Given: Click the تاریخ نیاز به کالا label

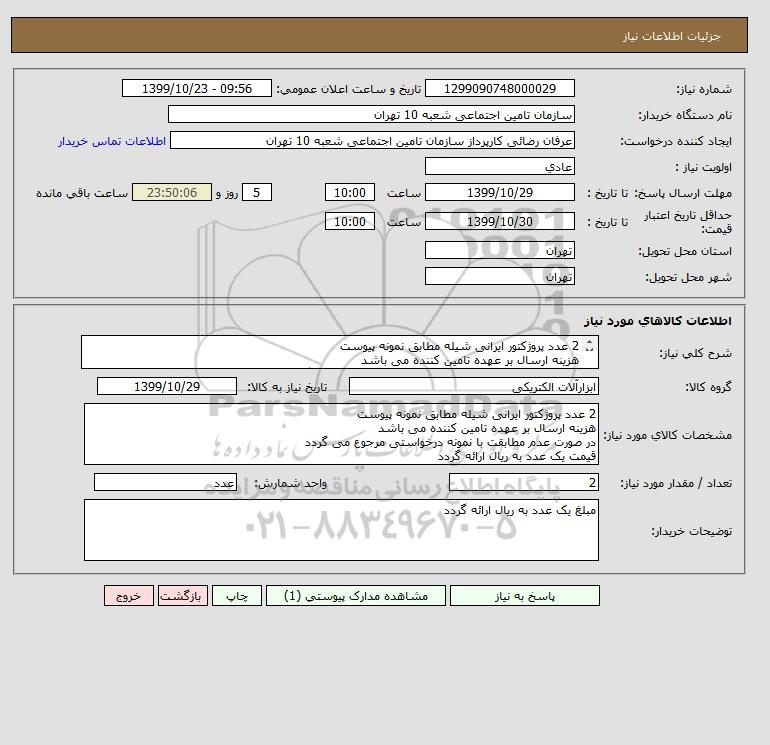Looking at the screenshot, I should click(287, 387).
